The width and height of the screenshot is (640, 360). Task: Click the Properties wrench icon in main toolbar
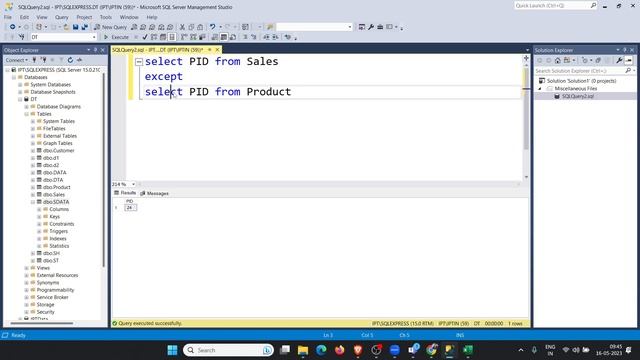[x=371, y=27]
